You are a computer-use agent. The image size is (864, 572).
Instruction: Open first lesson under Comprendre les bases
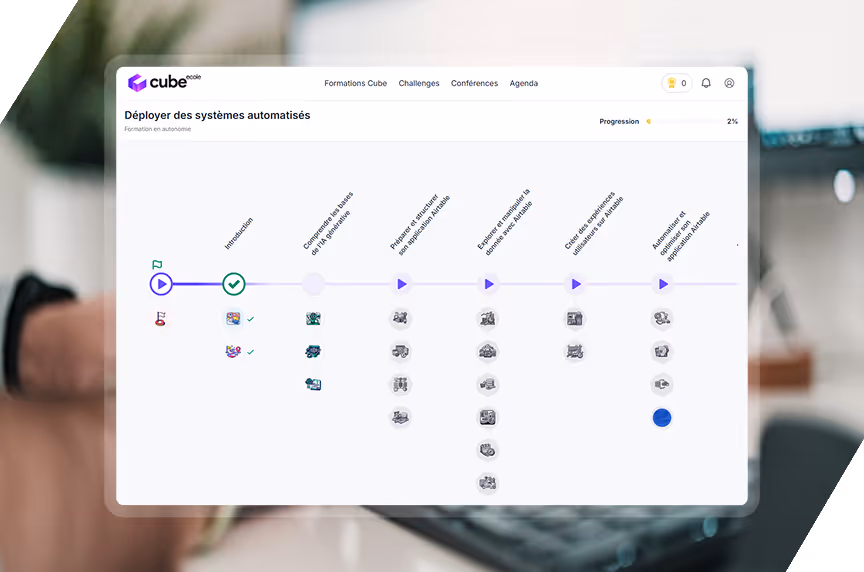point(314,319)
